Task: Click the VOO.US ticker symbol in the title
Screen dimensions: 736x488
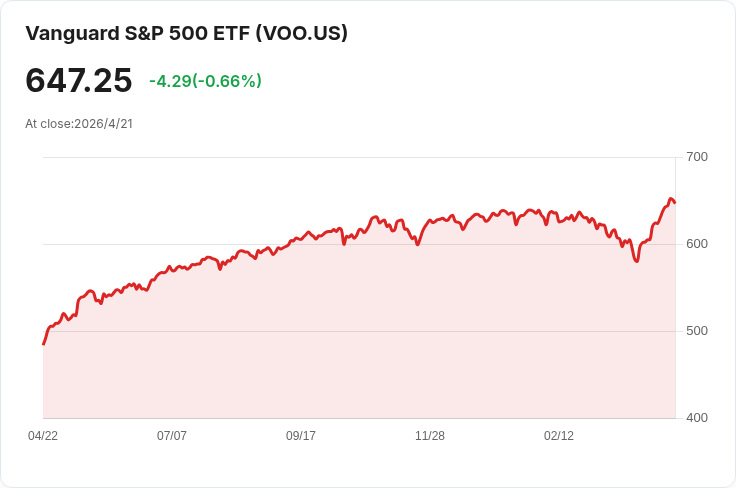Action: [x=302, y=34]
